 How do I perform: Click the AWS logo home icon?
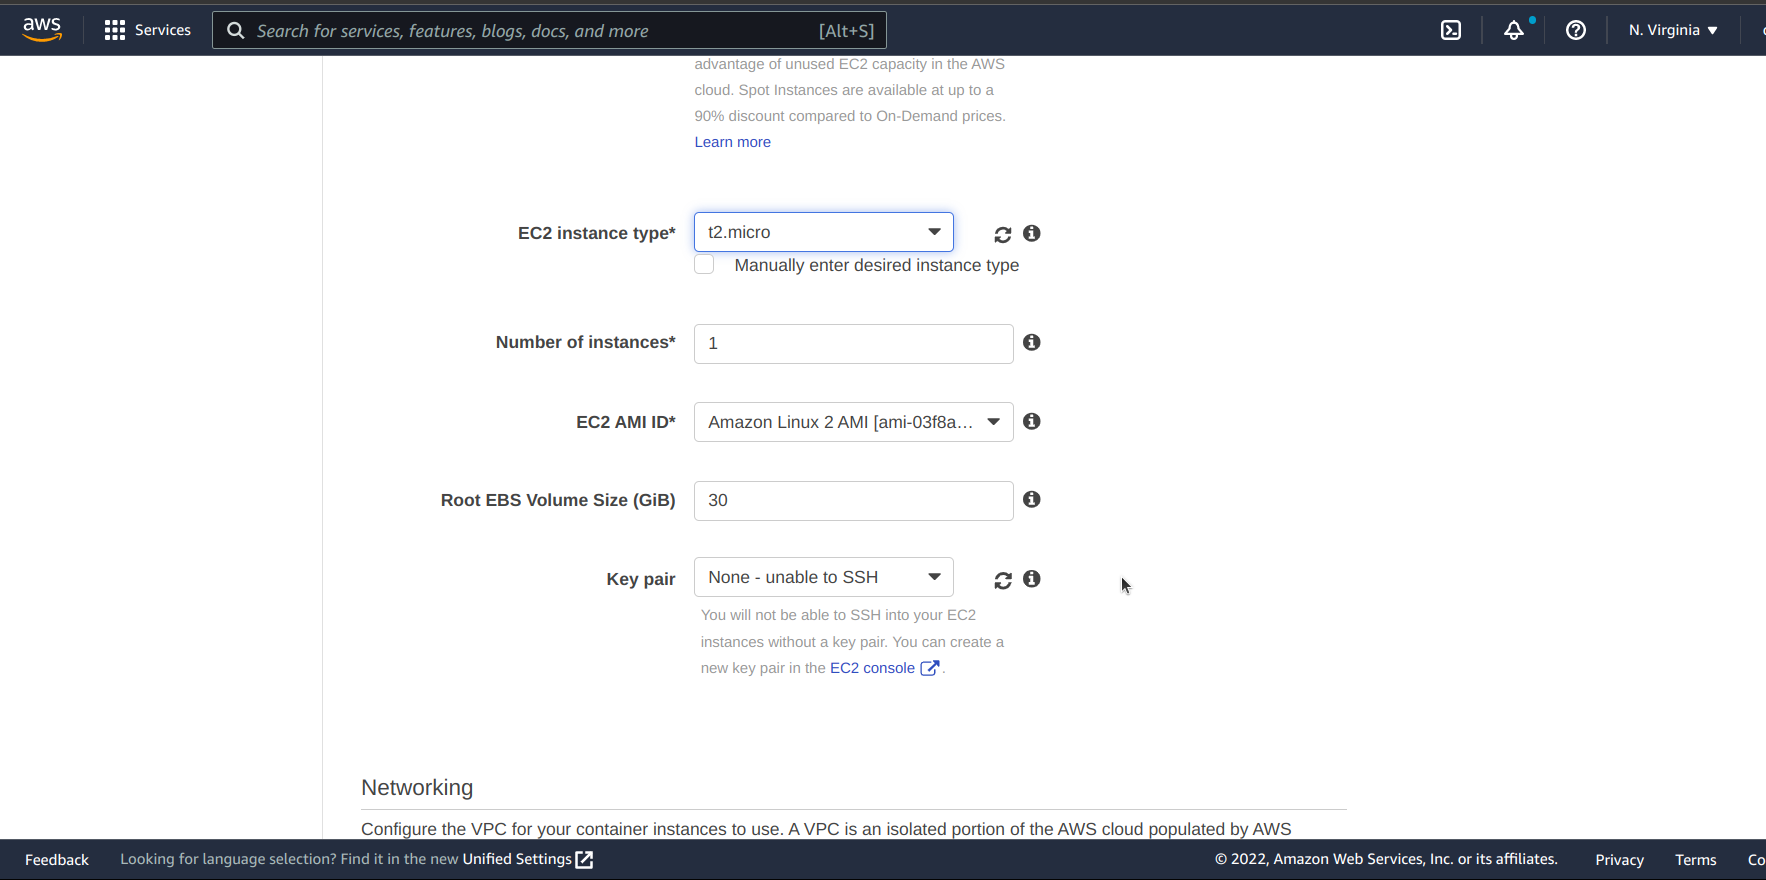click(x=42, y=30)
